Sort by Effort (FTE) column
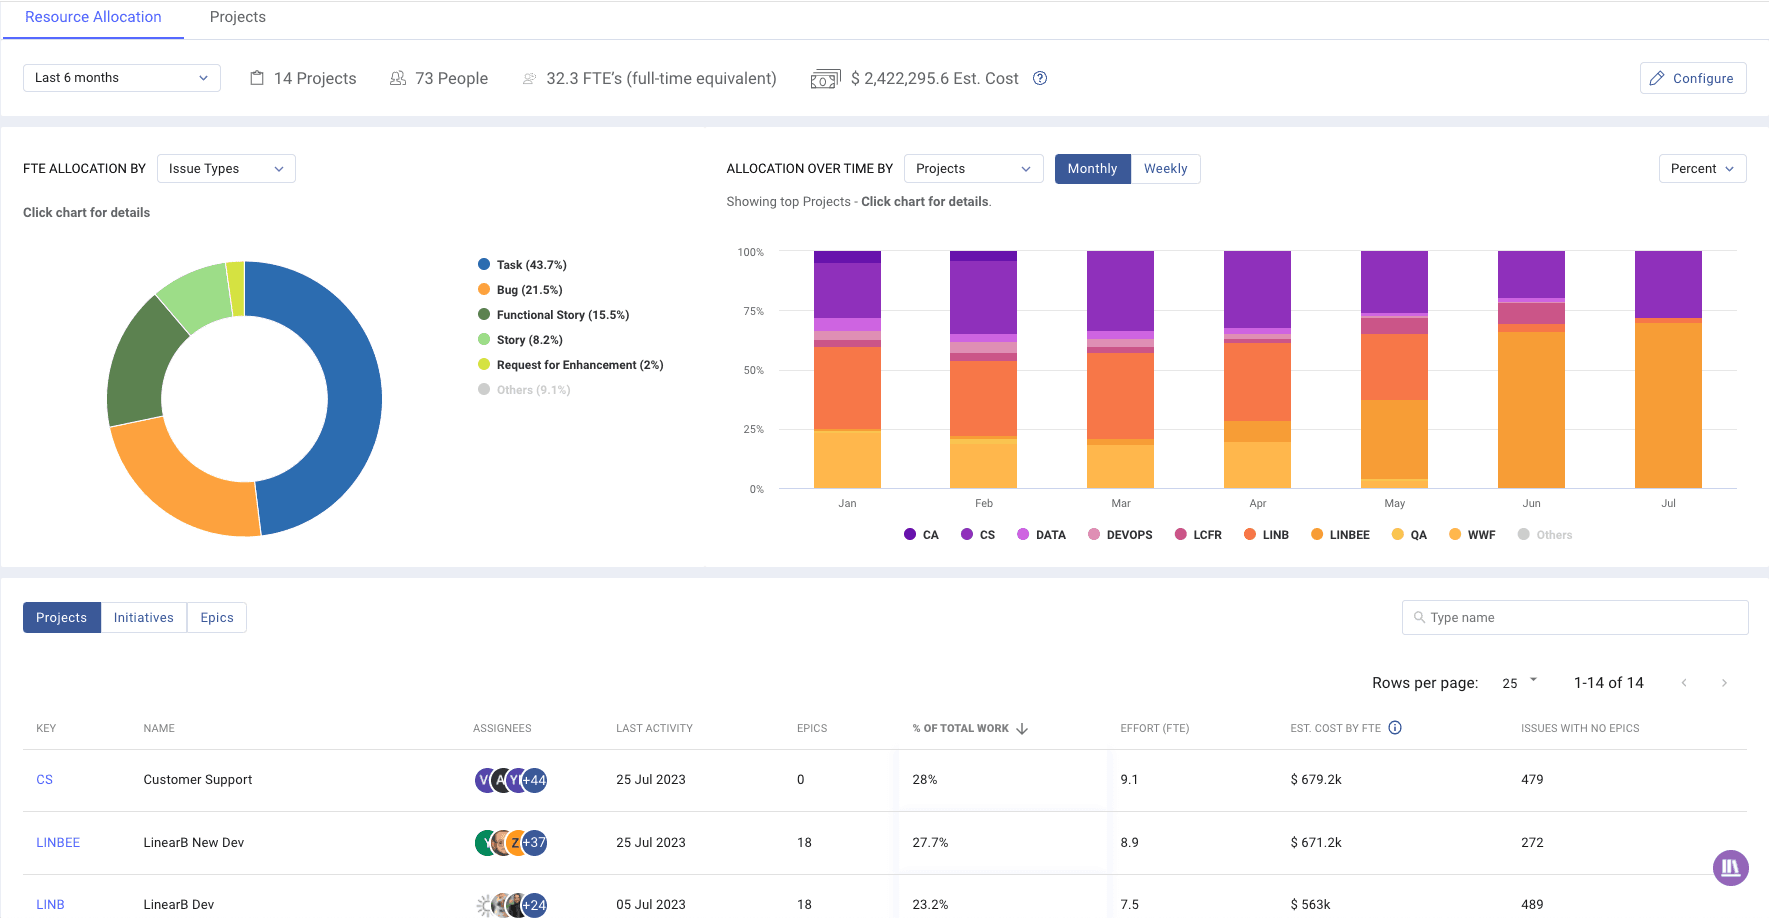Screen dimensions: 1769x918 point(1154,729)
